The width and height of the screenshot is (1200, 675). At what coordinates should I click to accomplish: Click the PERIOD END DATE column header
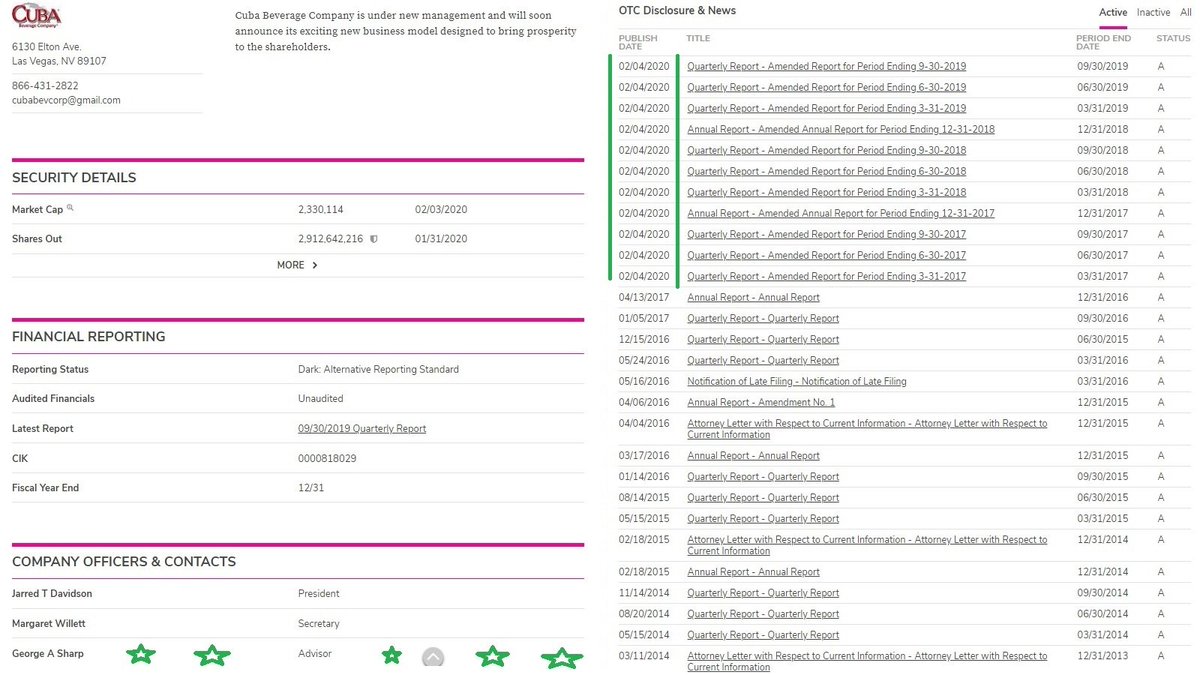(x=1103, y=42)
